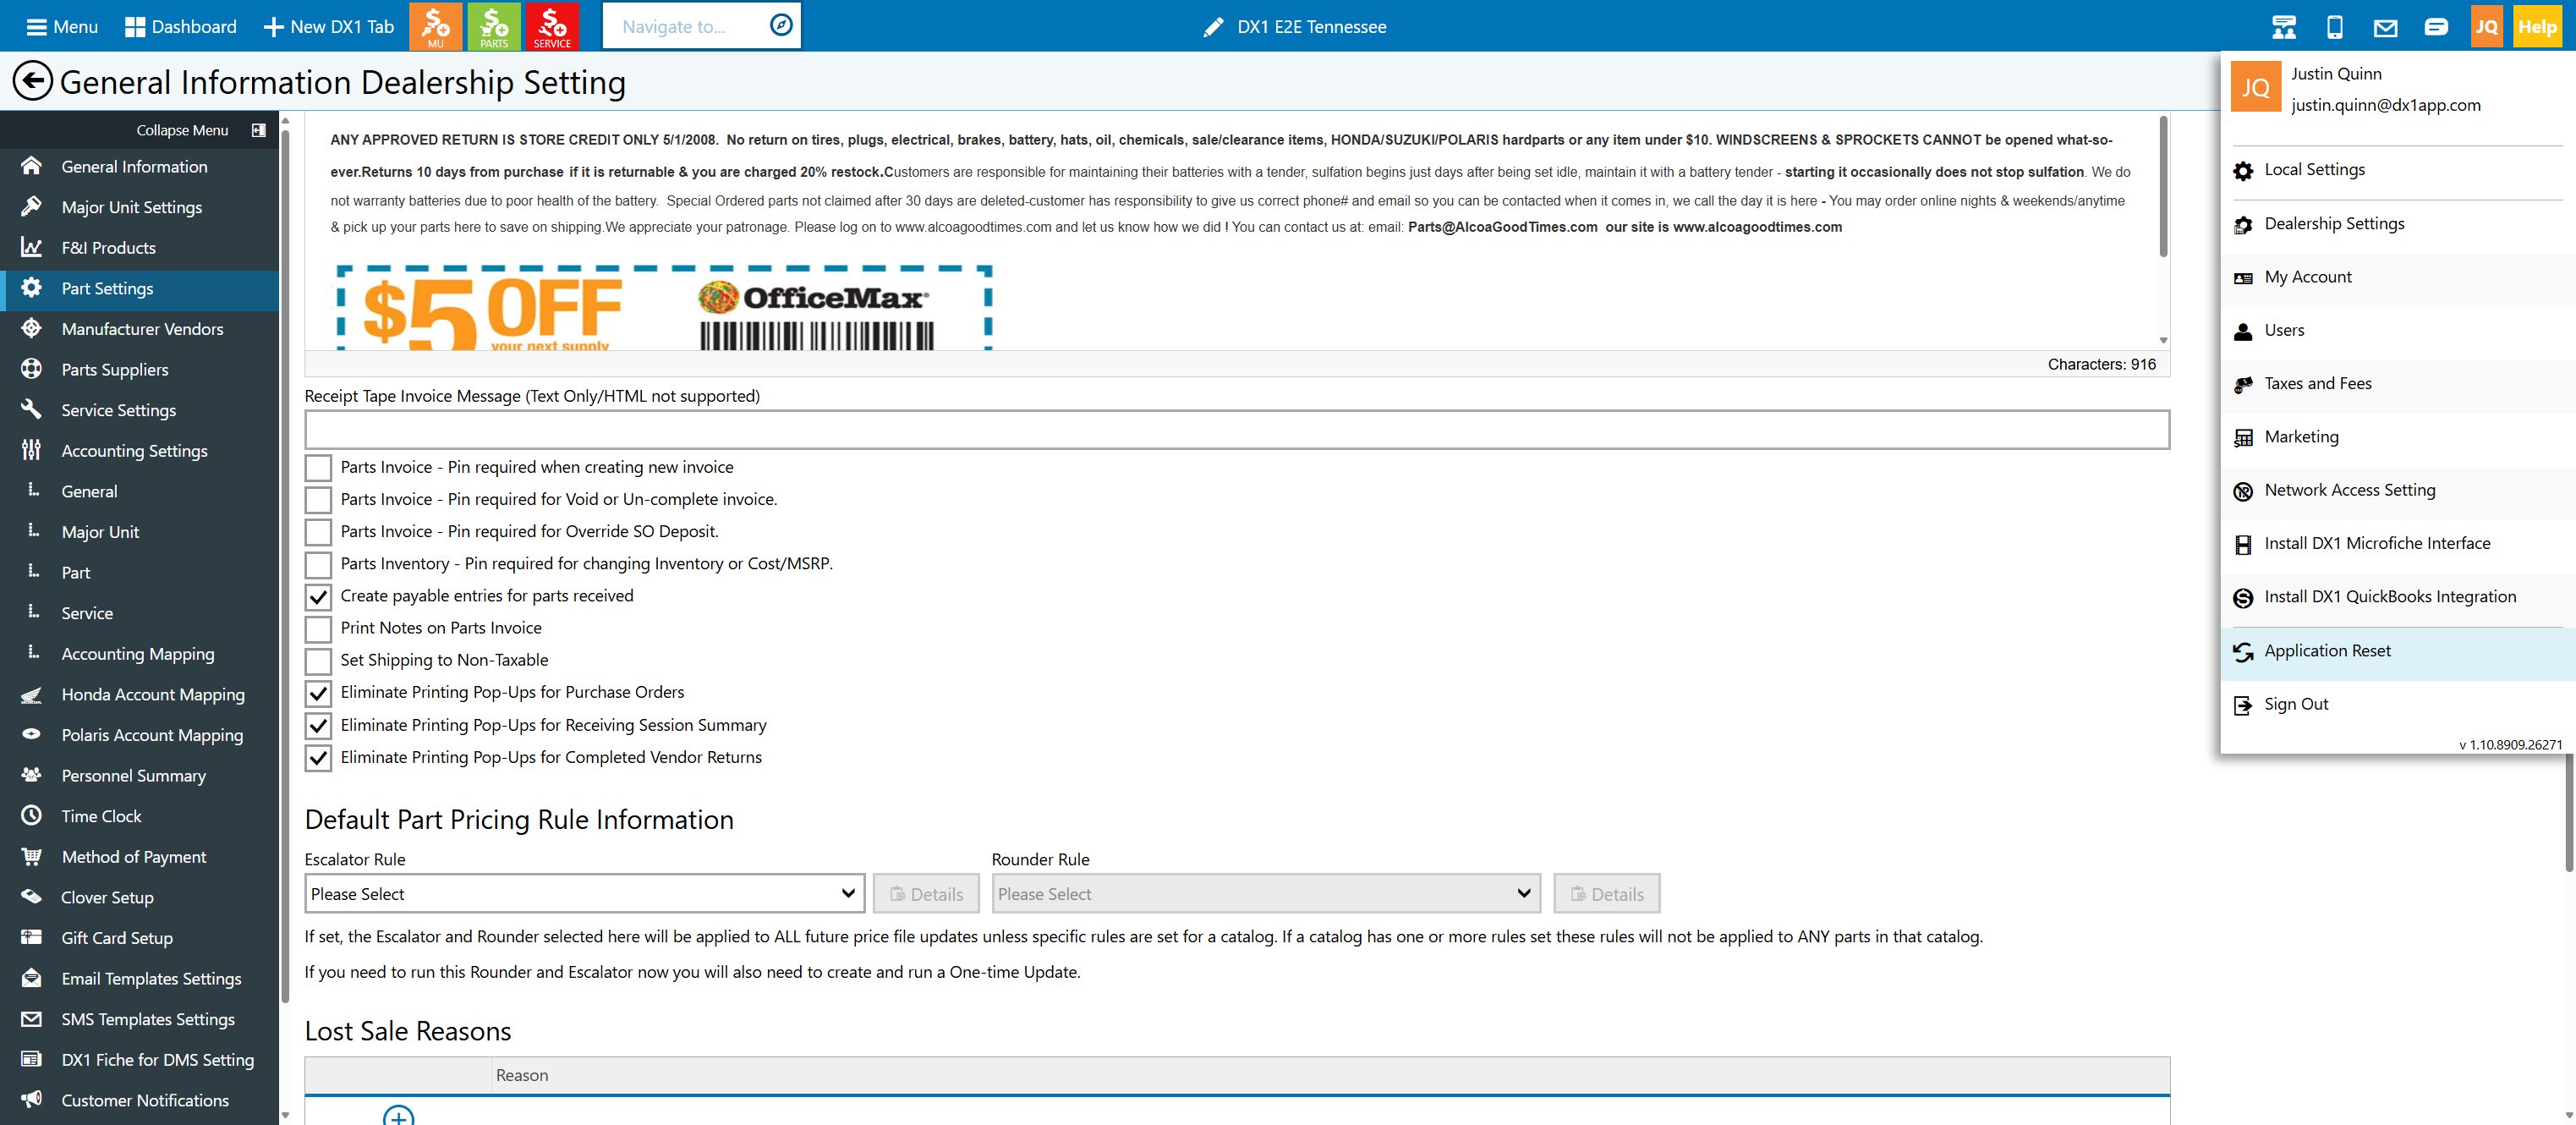Click the chat message icon in header
This screenshot has width=2576, height=1125.
pos(2436,27)
